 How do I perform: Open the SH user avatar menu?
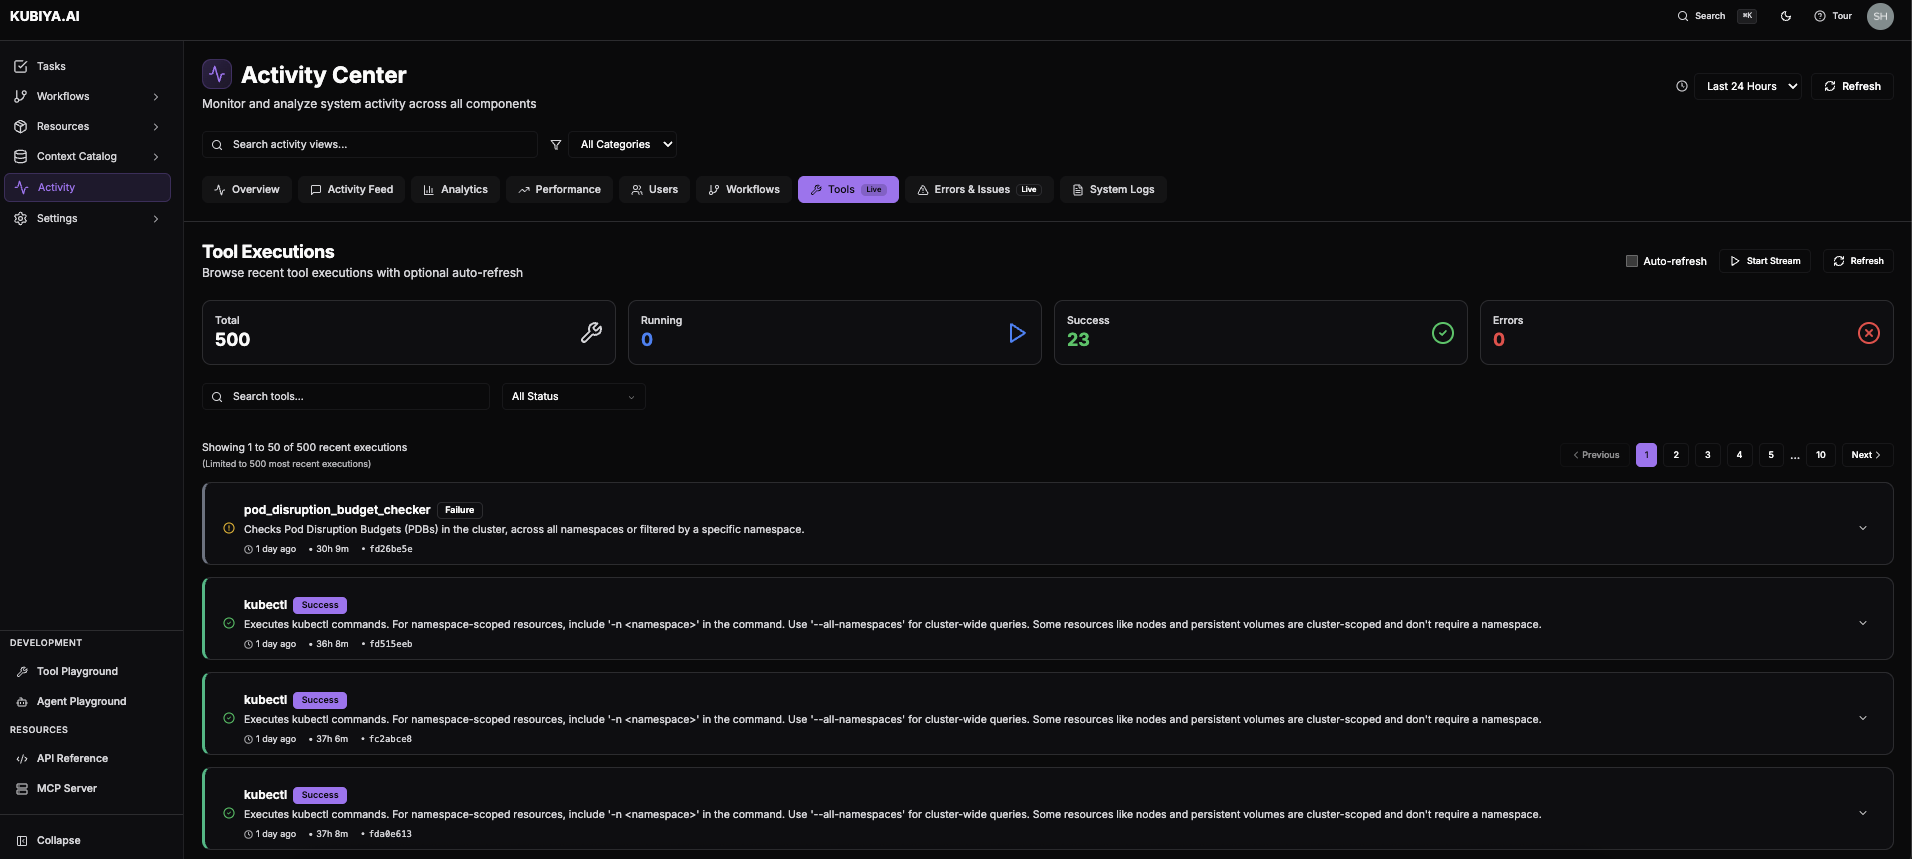click(1880, 16)
